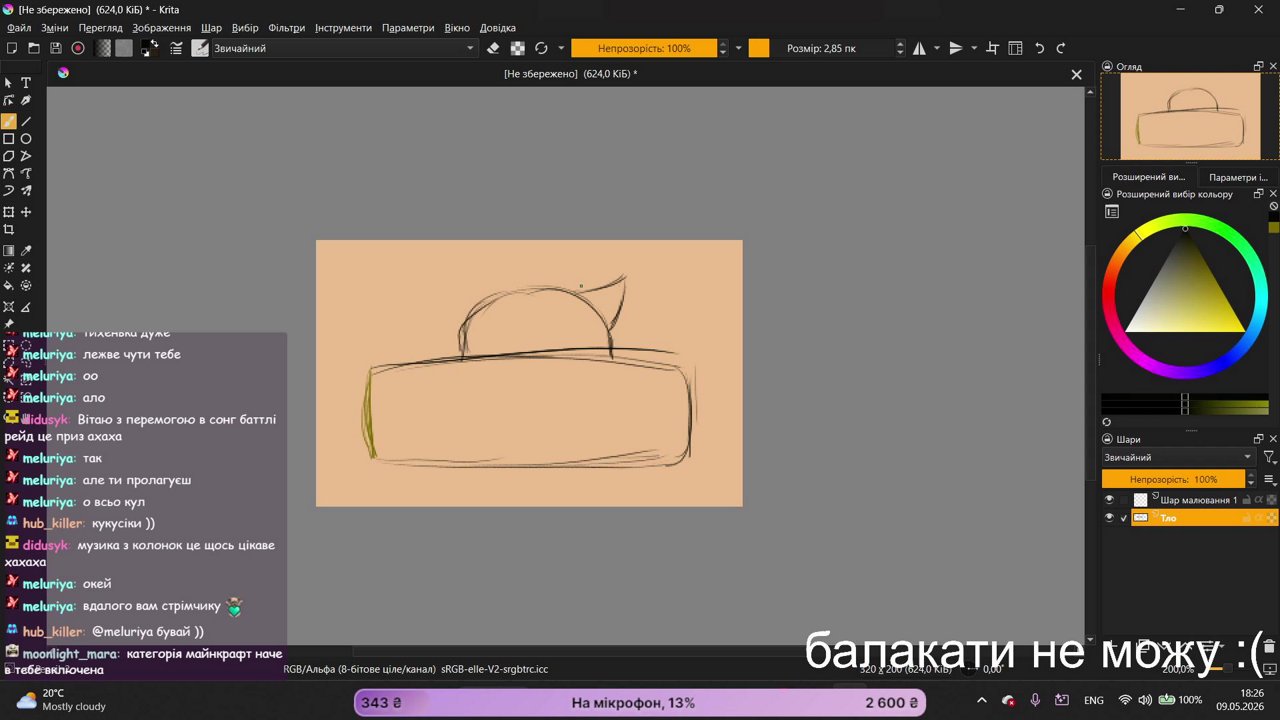This screenshot has height=720, width=1280.
Task: Hide the Шар малювання 1 layer
Action: (1108, 500)
